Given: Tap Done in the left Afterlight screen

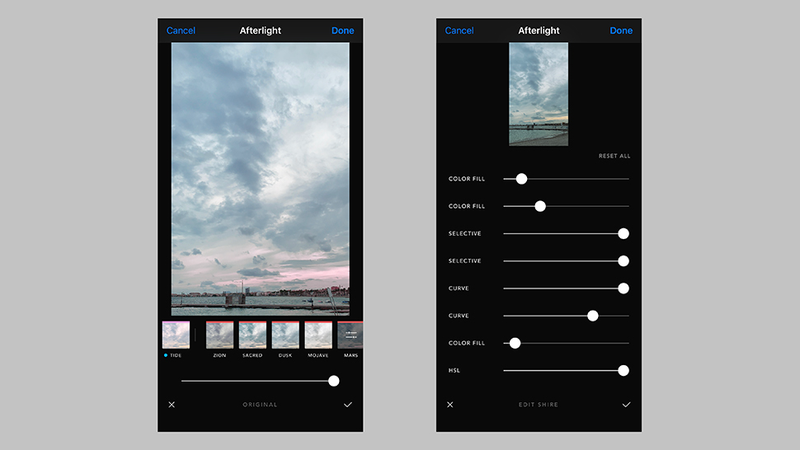Looking at the screenshot, I should [343, 31].
